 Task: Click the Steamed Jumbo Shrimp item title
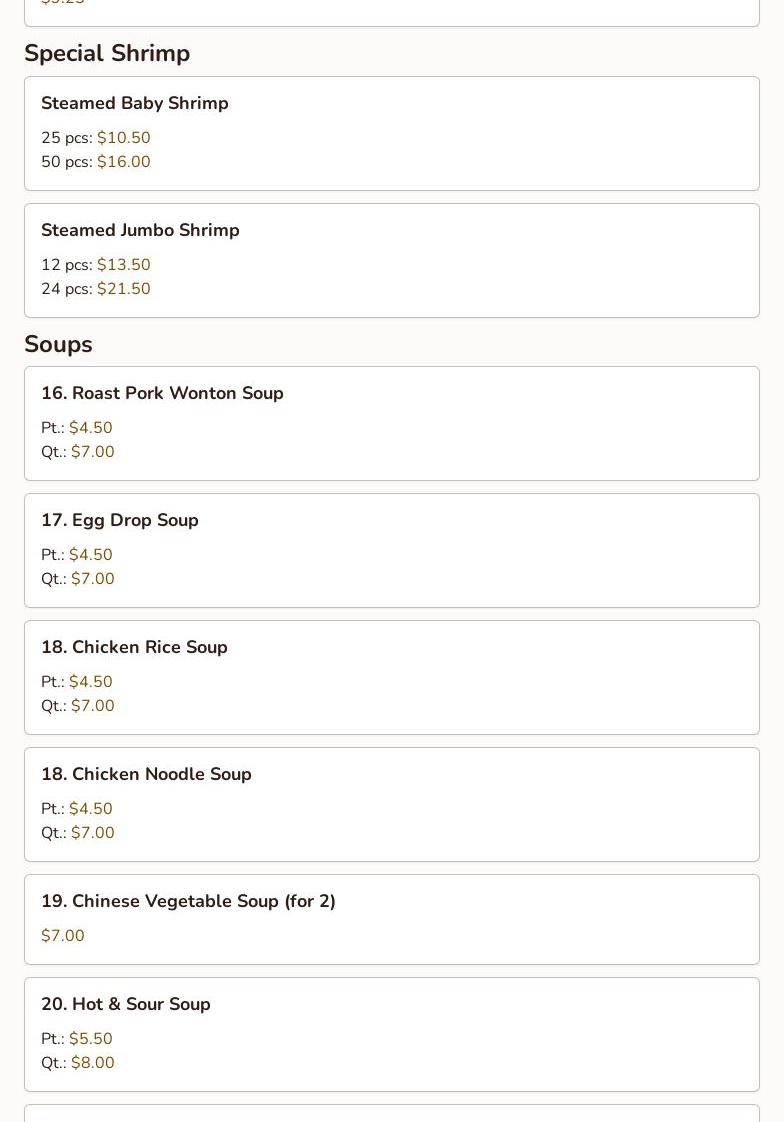(140, 230)
